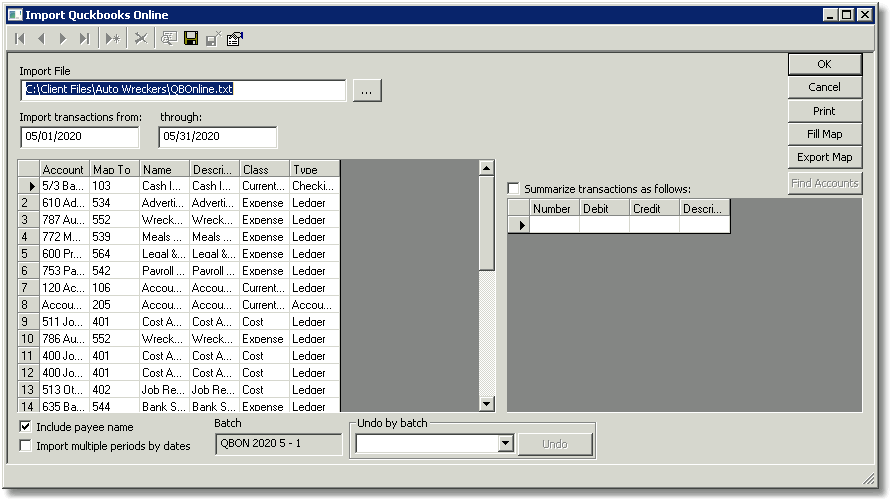Click the application icon in title bar
This screenshot has height=503, width=893.
click(15, 15)
